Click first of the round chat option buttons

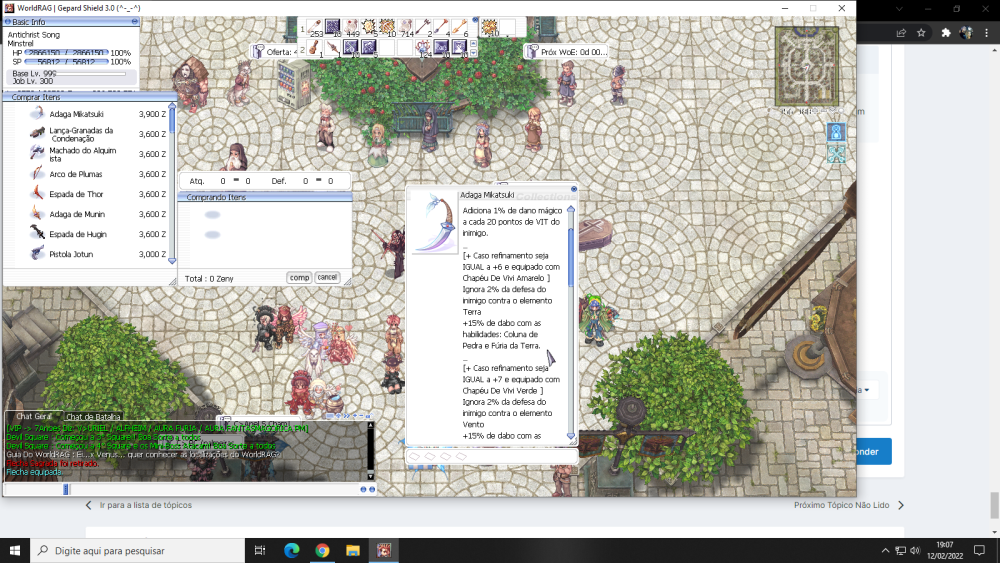(363, 489)
